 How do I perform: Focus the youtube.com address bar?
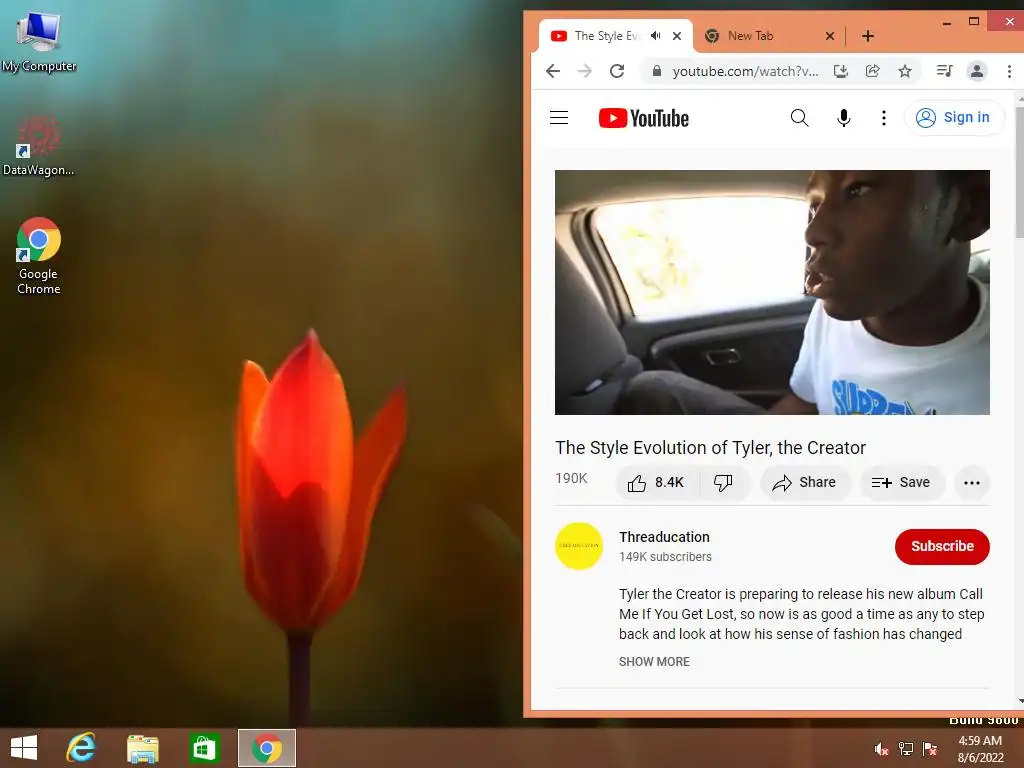coord(745,71)
